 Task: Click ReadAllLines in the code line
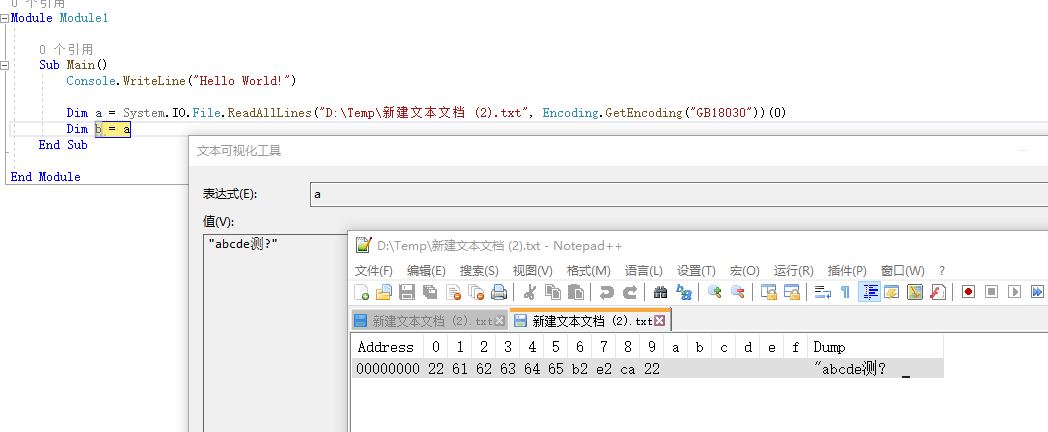[x=270, y=113]
